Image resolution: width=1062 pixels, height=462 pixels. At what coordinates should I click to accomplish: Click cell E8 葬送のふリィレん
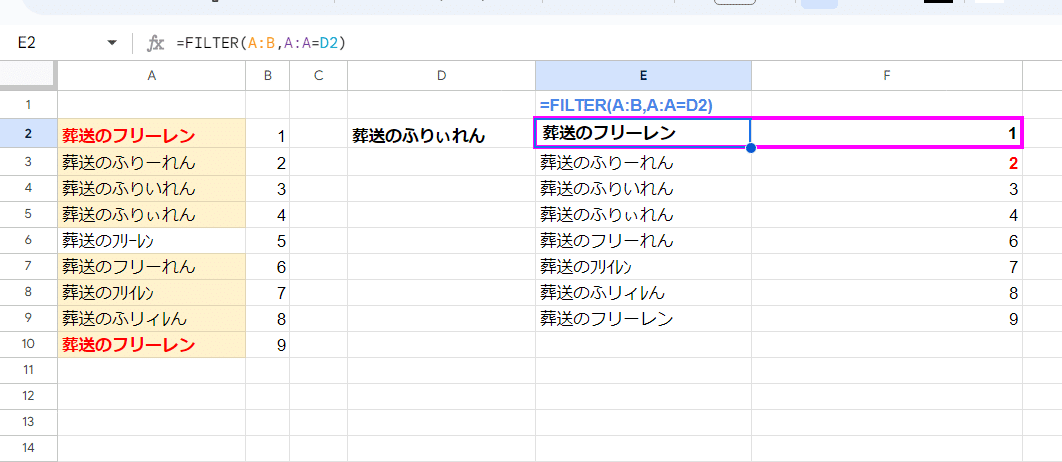pyautogui.click(x=643, y=293)
